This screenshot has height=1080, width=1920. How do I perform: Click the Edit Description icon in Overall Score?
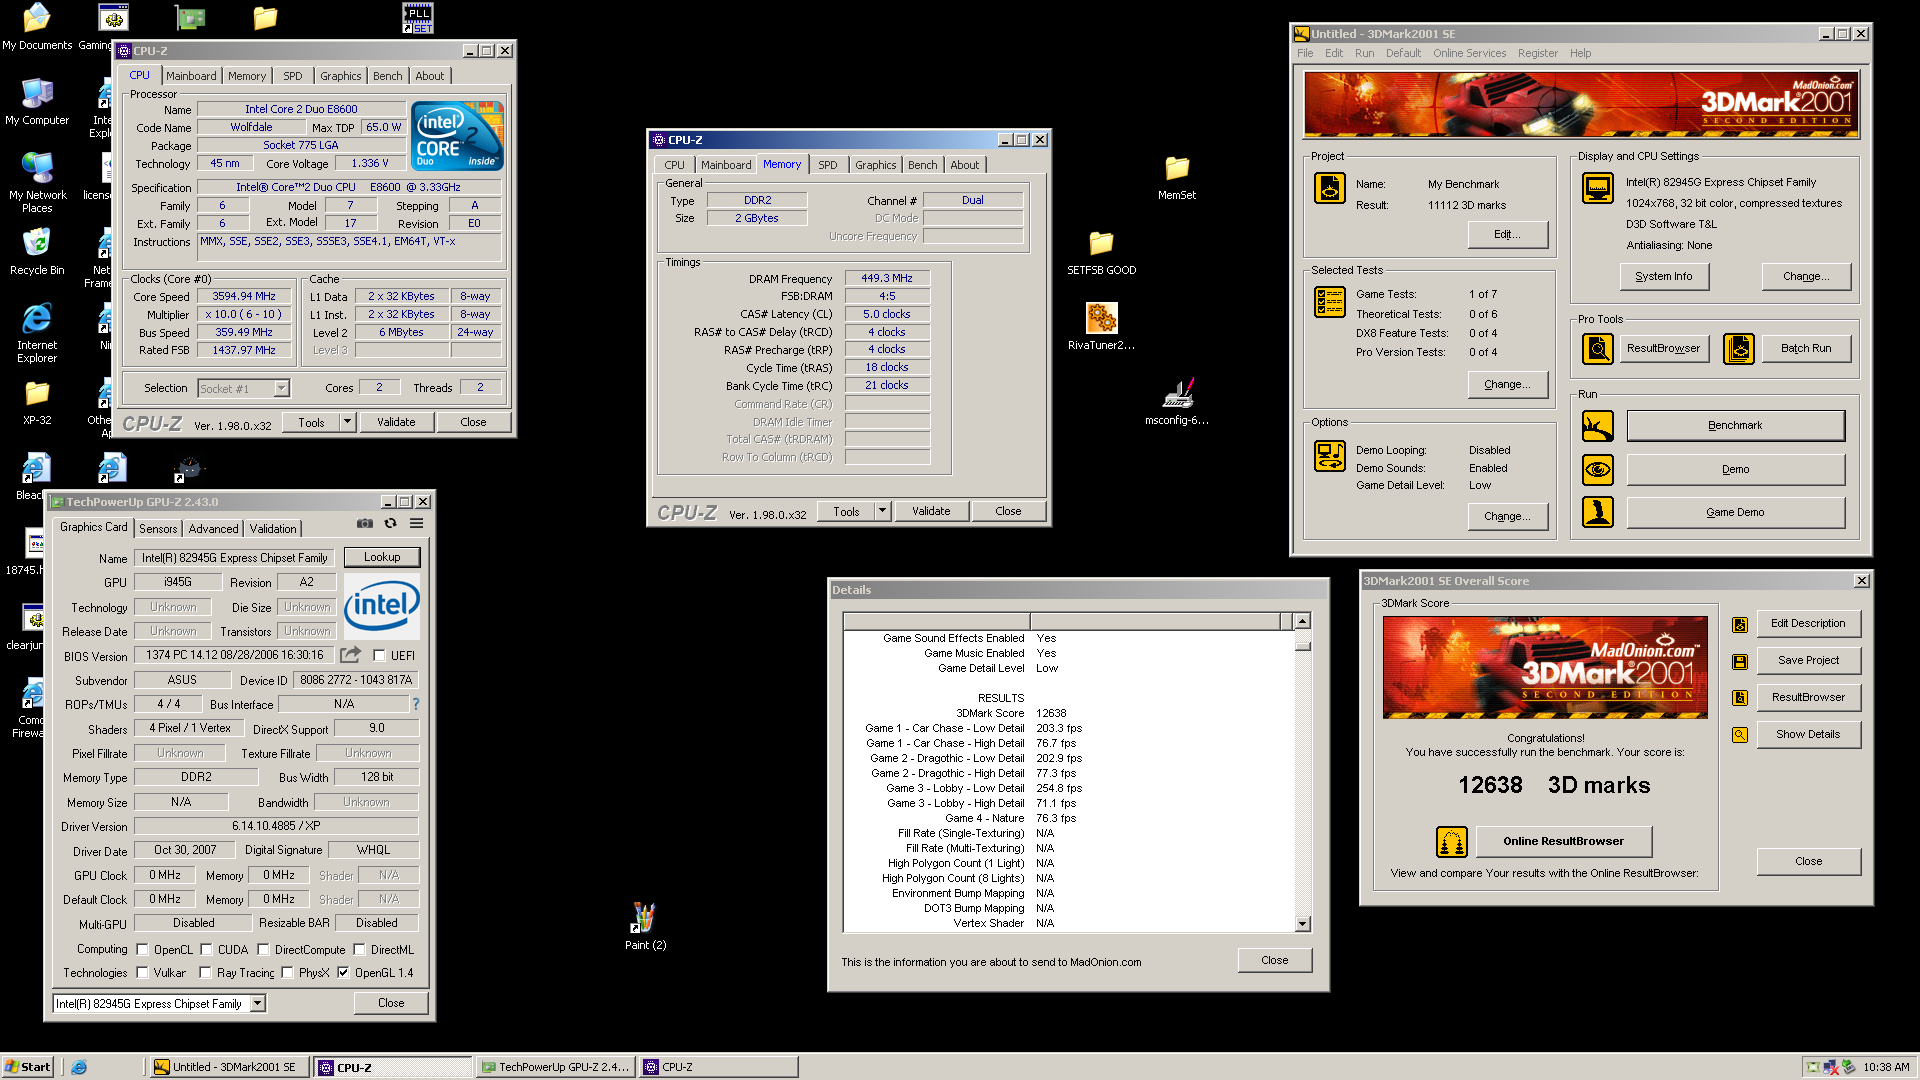(x=1740, y=624)
